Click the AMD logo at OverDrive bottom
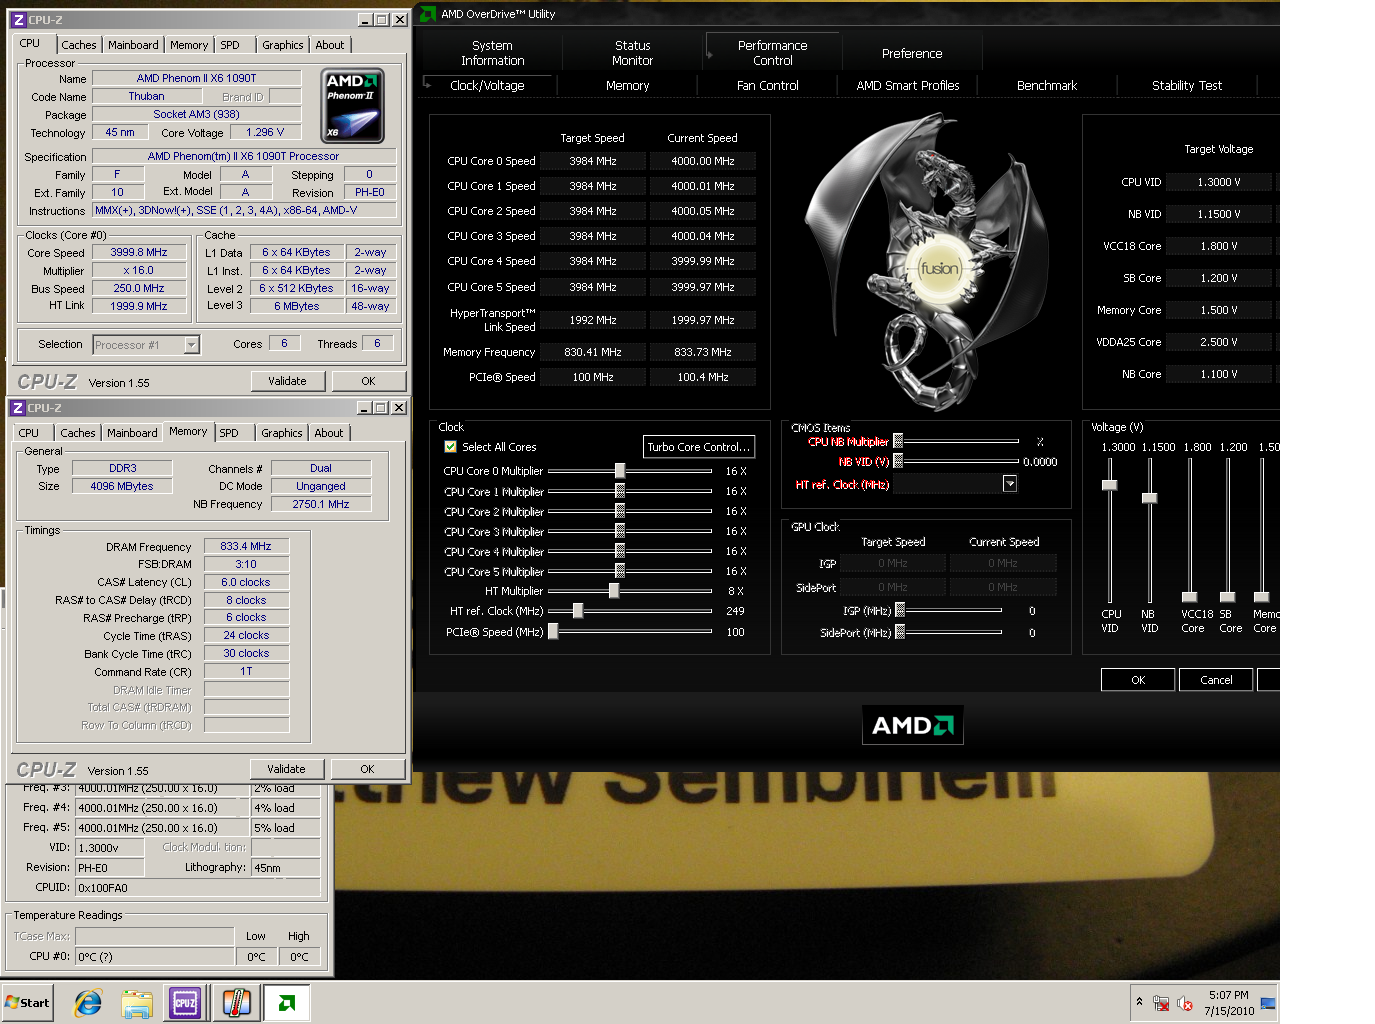 913,725
